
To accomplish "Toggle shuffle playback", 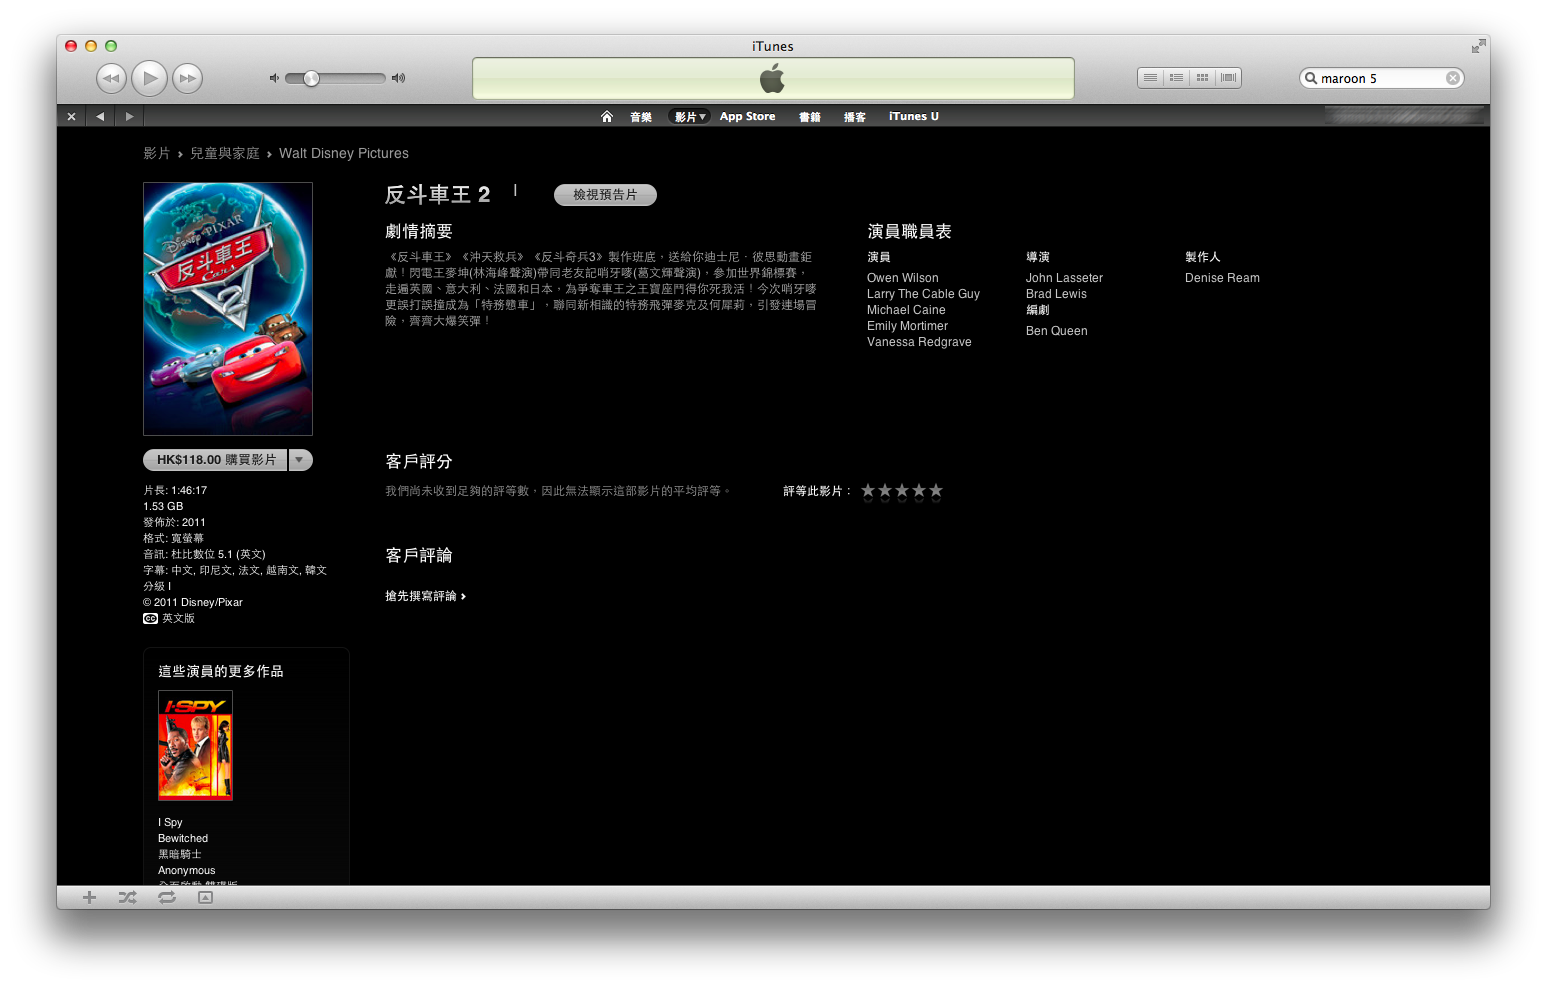I will point(127,897).
